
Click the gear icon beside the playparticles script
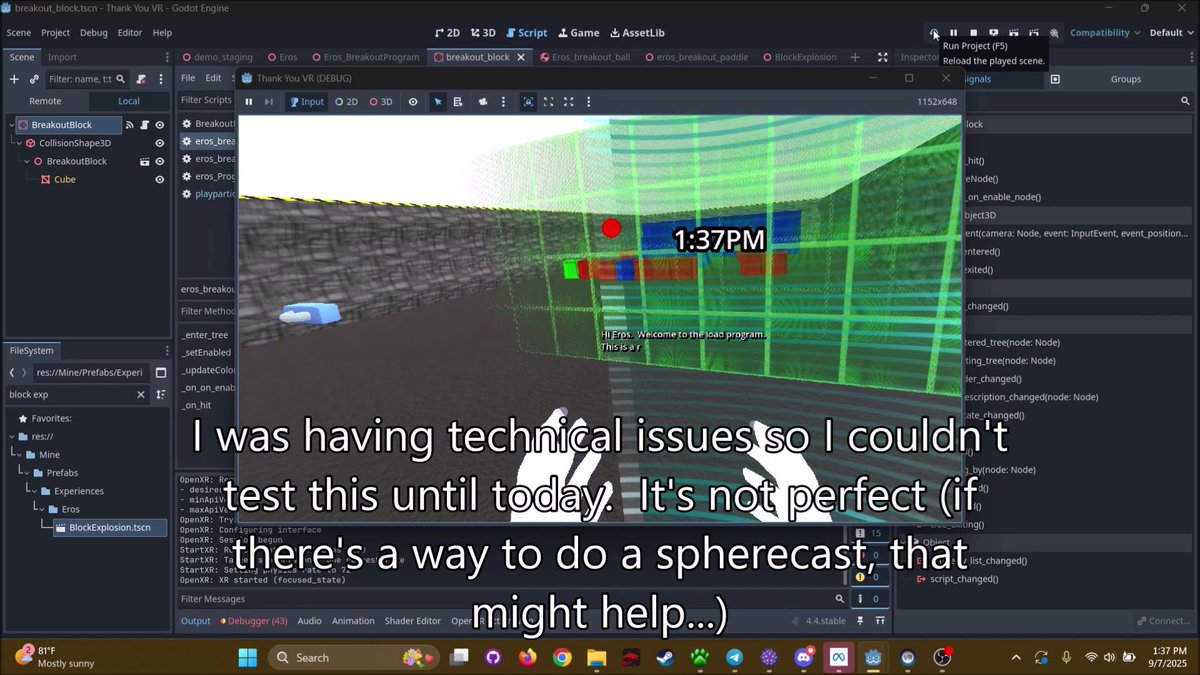(186, 193)
